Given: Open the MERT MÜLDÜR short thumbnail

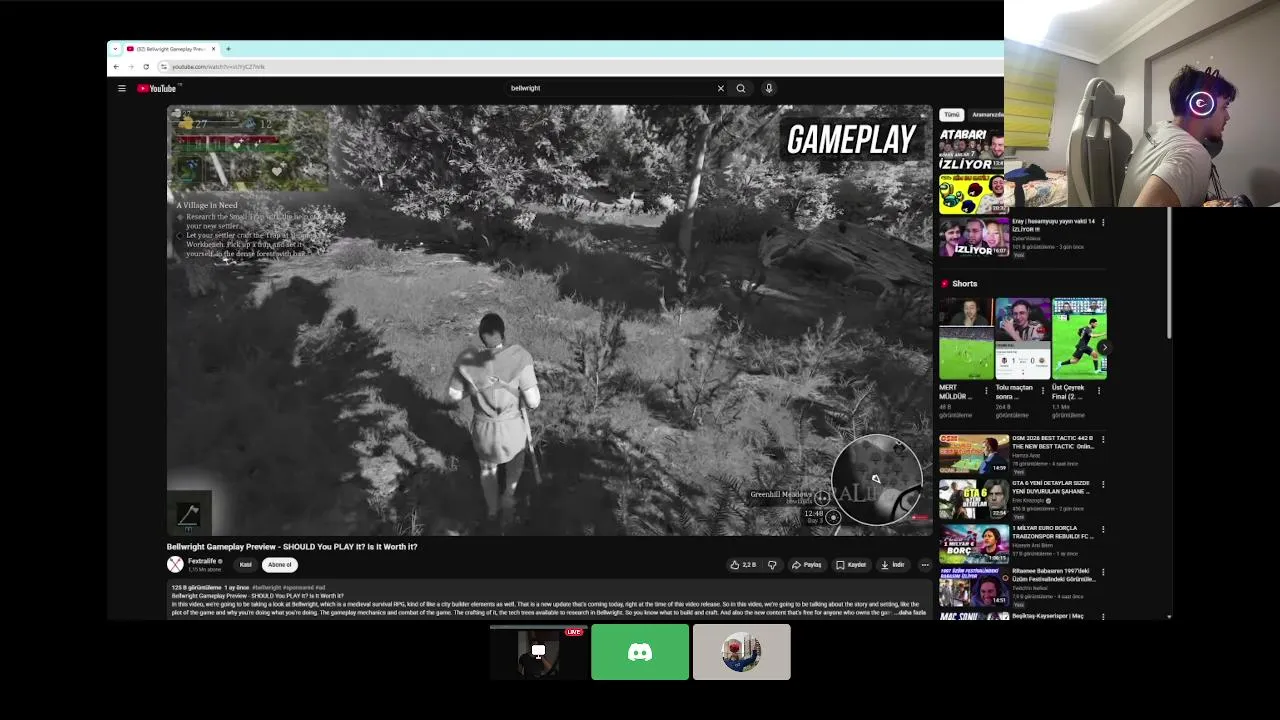Looking at the screenshot, I should [966, 339].
